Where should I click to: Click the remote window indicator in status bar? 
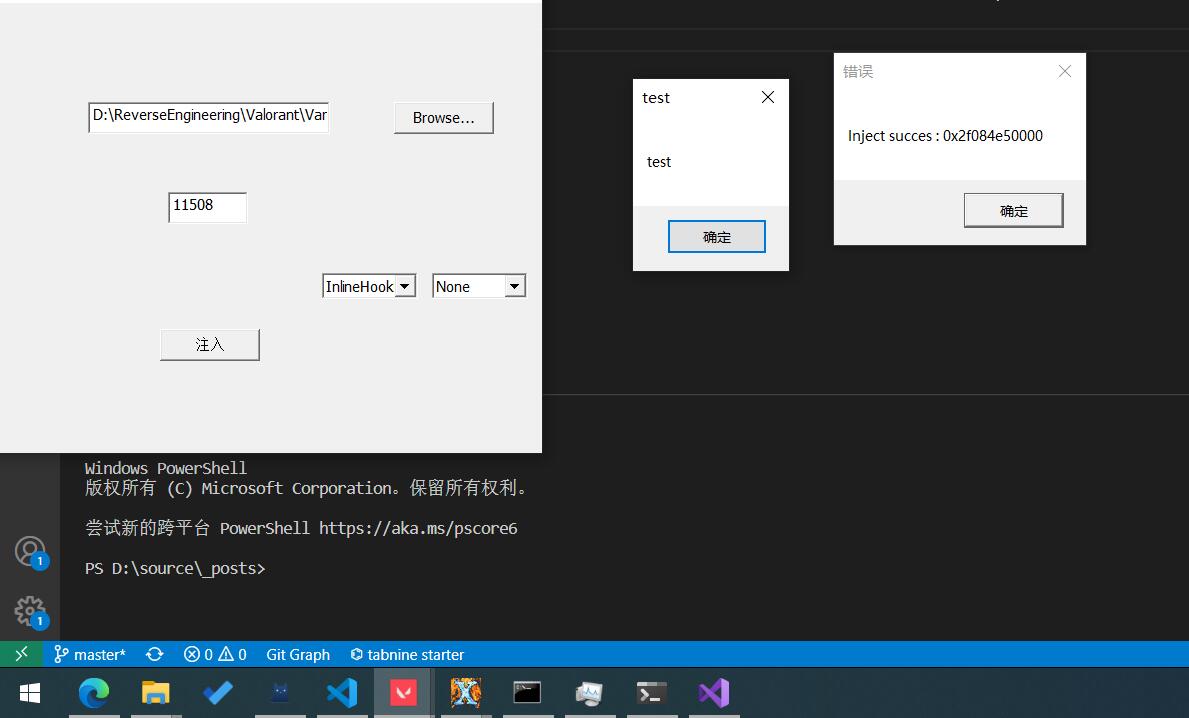pos(21,654)
